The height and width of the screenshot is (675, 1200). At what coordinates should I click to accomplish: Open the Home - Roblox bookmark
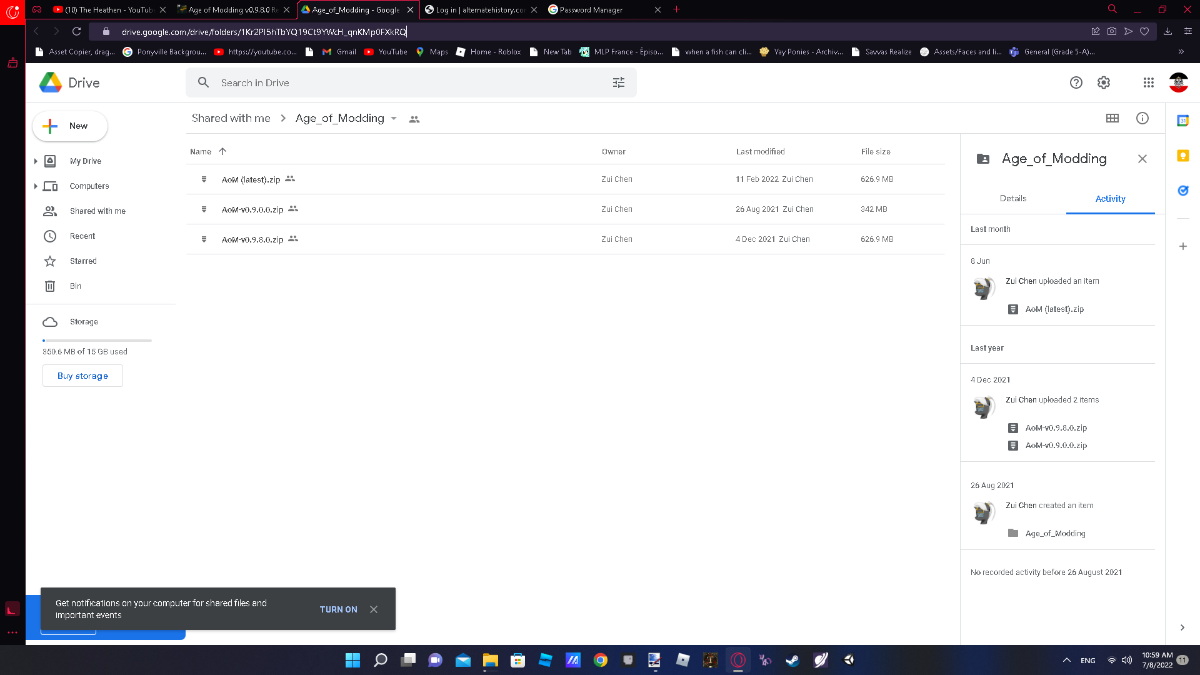coord(488,51)
